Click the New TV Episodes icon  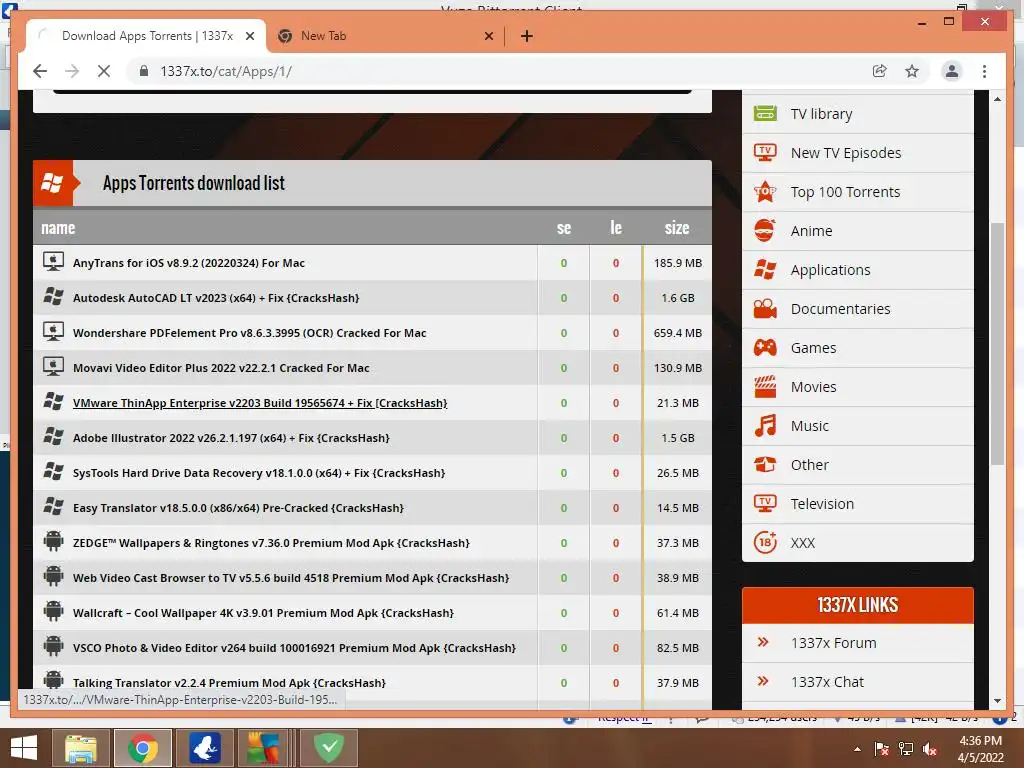click(x=765, y=152)
